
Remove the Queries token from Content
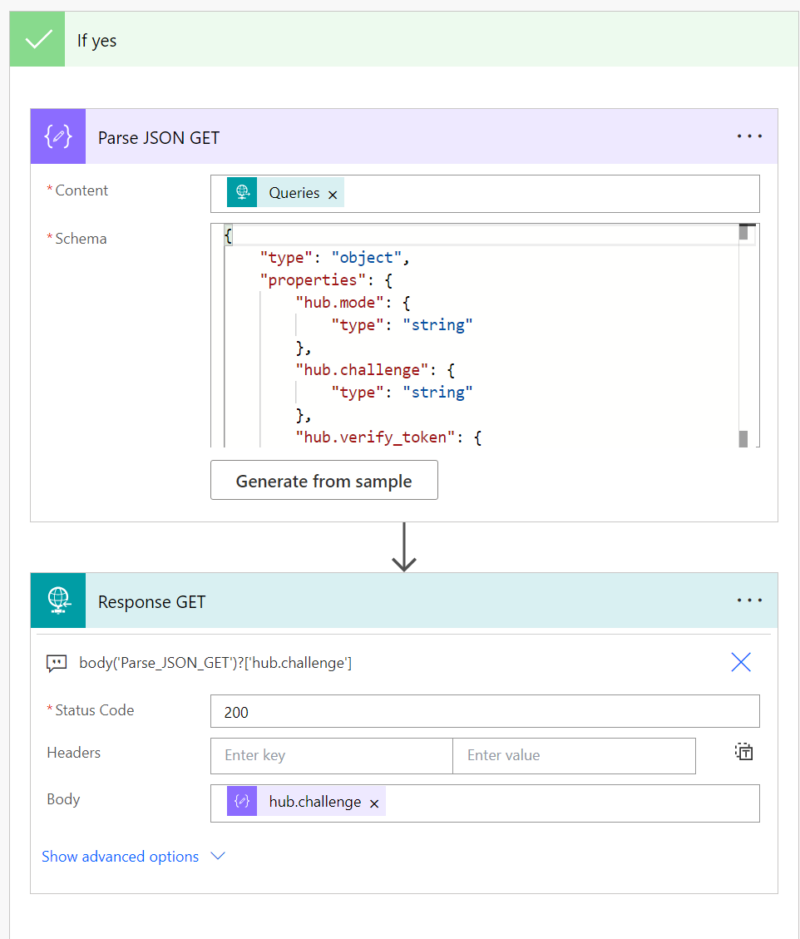coord(333,194)
